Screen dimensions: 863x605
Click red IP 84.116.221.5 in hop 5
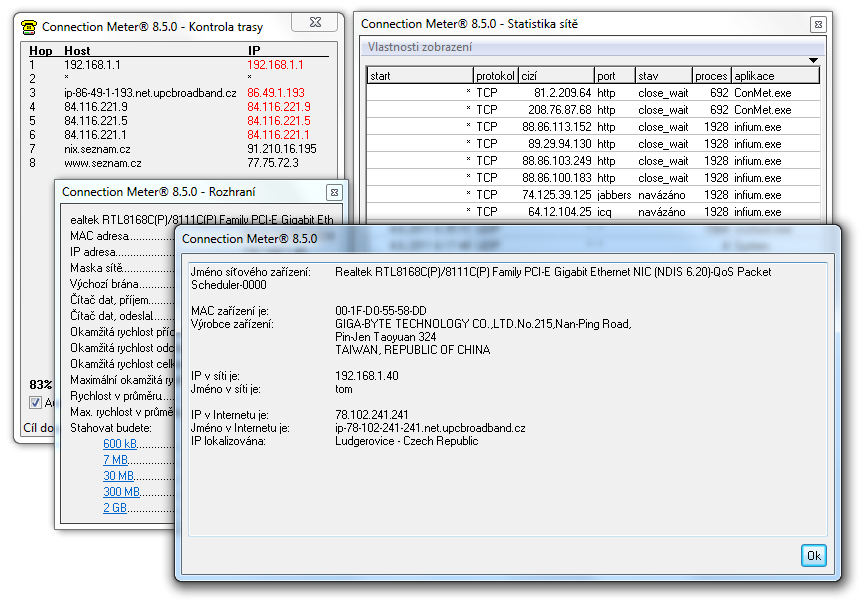(278, 121)
